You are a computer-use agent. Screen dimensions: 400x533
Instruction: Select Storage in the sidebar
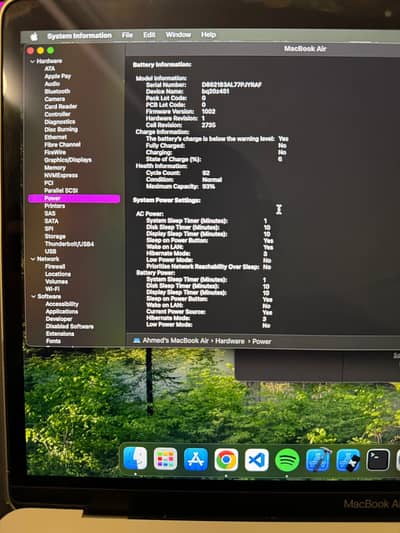pos(55,236)
